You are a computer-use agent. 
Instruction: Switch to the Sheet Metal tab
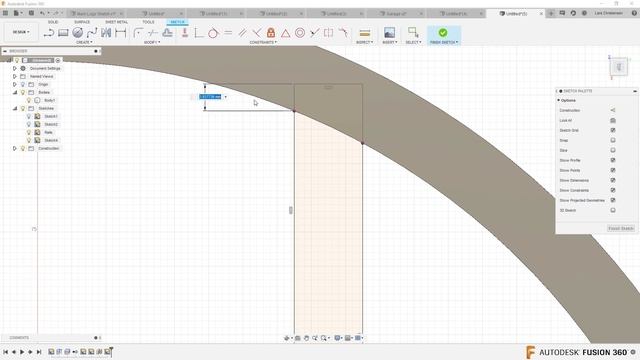coord(116,22)
